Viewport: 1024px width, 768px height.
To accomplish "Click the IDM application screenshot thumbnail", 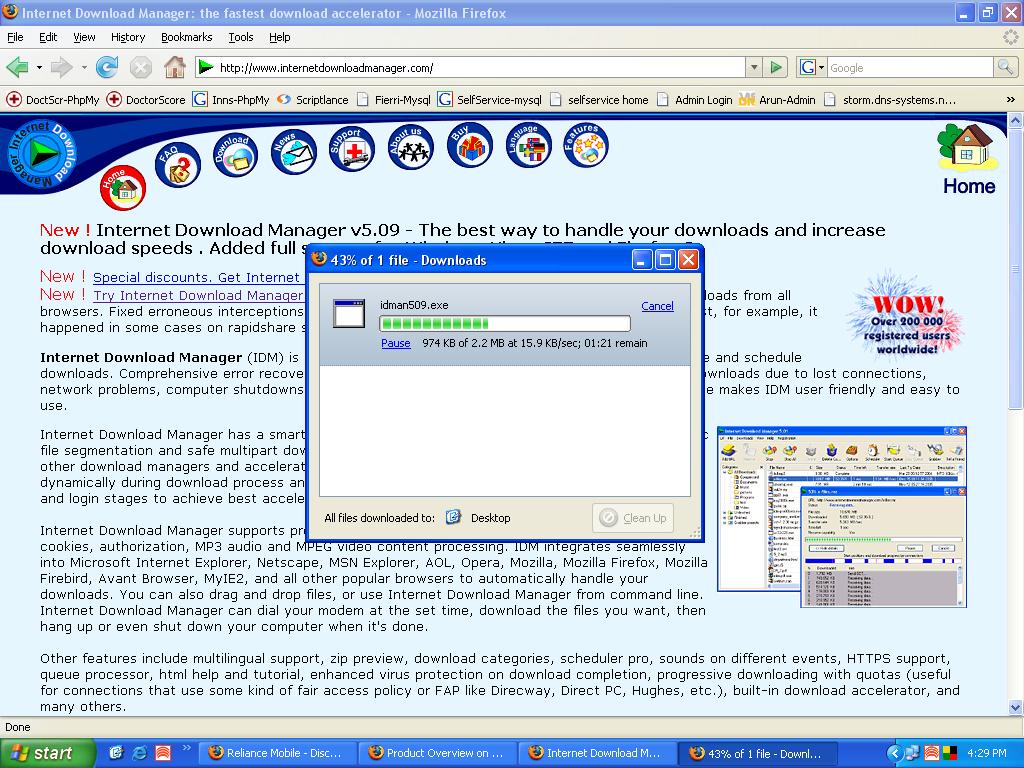I will click(842, 517).
